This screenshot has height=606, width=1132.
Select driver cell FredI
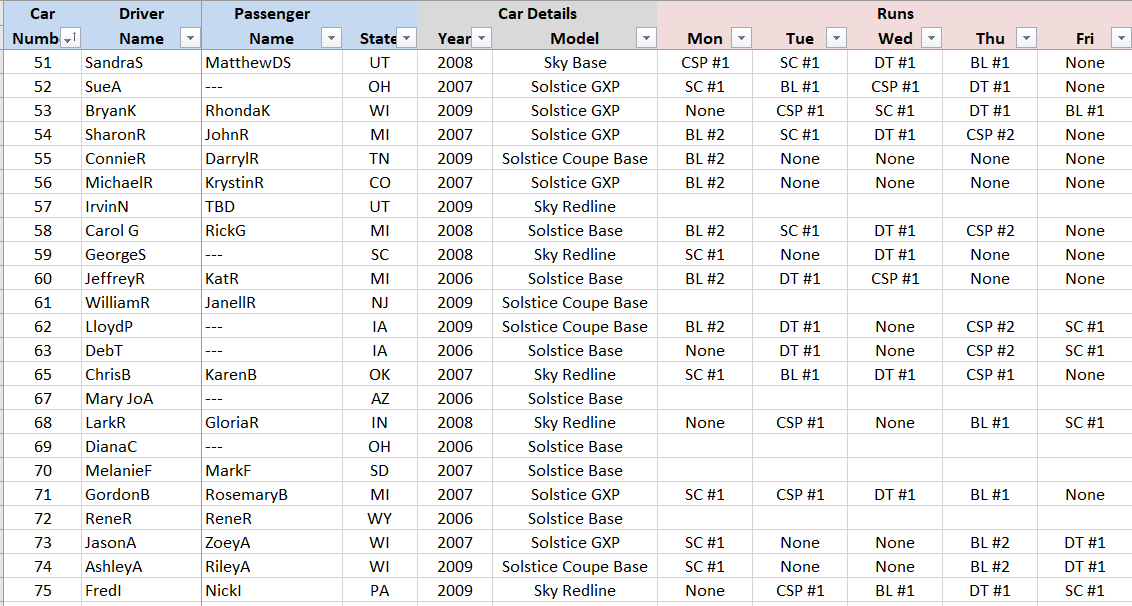click(142, 591)
